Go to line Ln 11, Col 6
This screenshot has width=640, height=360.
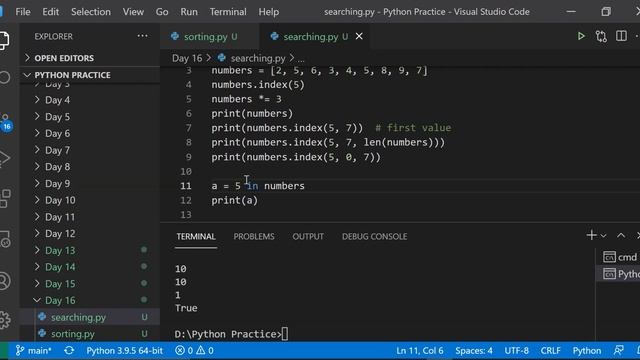(420, 351)
